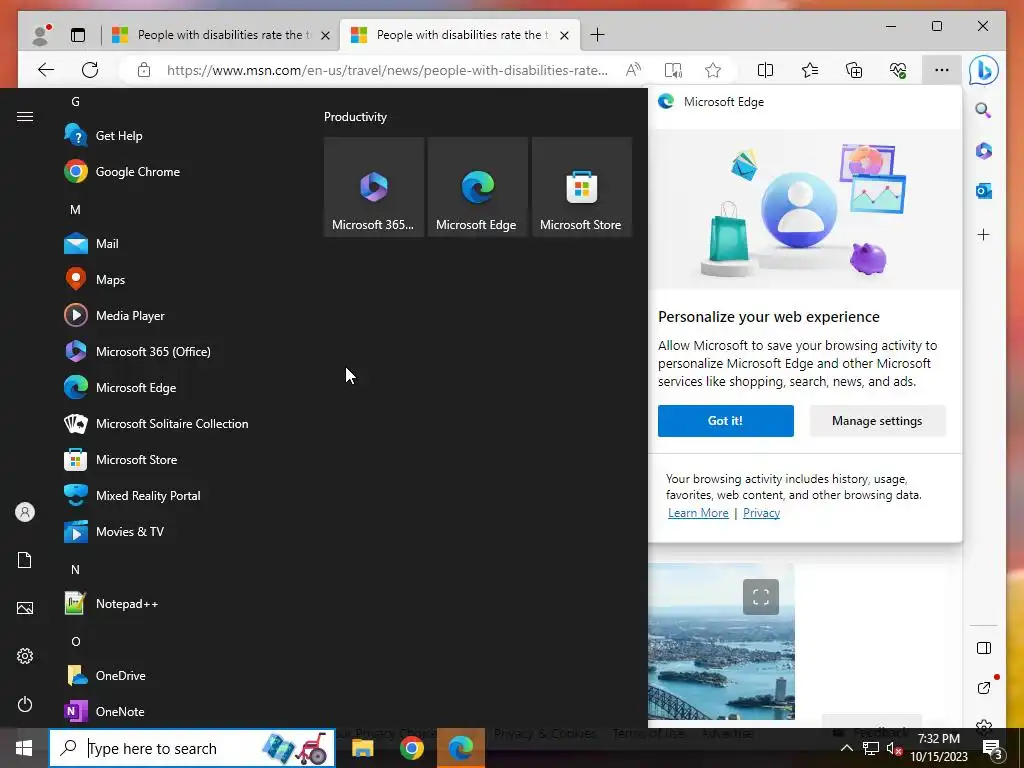The width and height of the screenshot is (1024, 768).
Task: Switch to the first People with disabilities tab
Action: click(220, 35)
